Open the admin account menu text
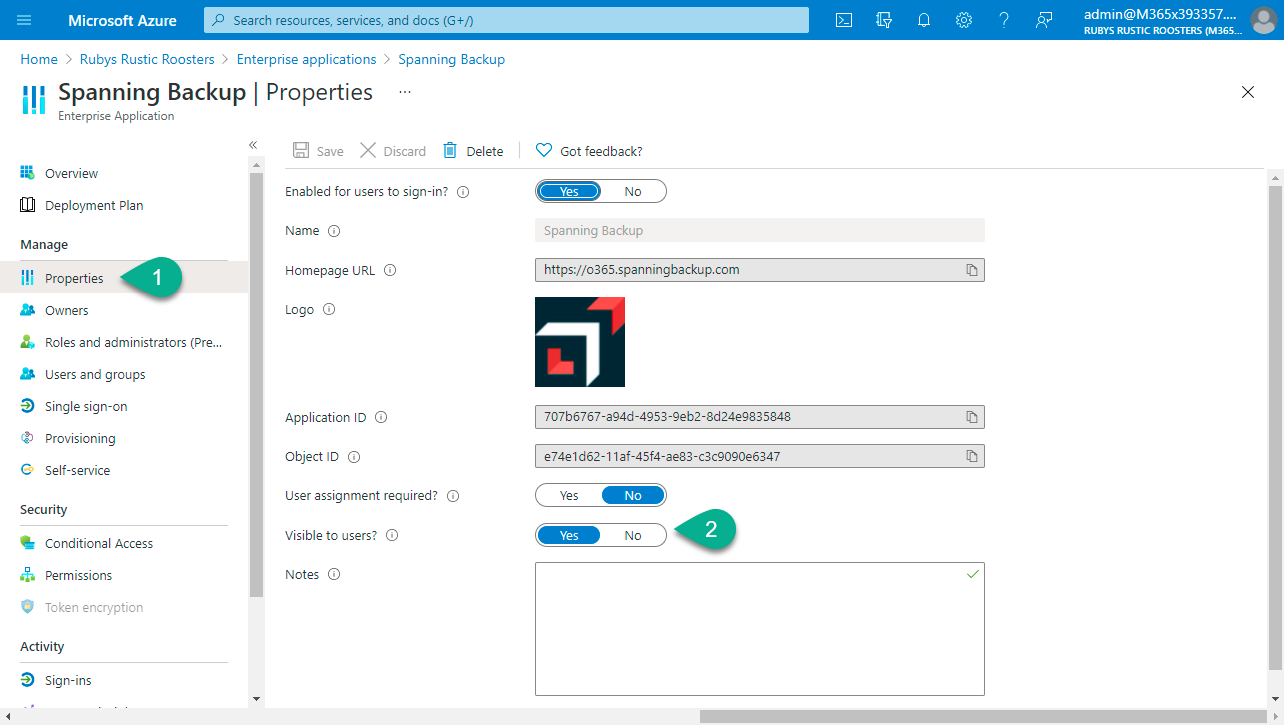The height and width of the screenshot is (725, 1284). click(1163, 20)
